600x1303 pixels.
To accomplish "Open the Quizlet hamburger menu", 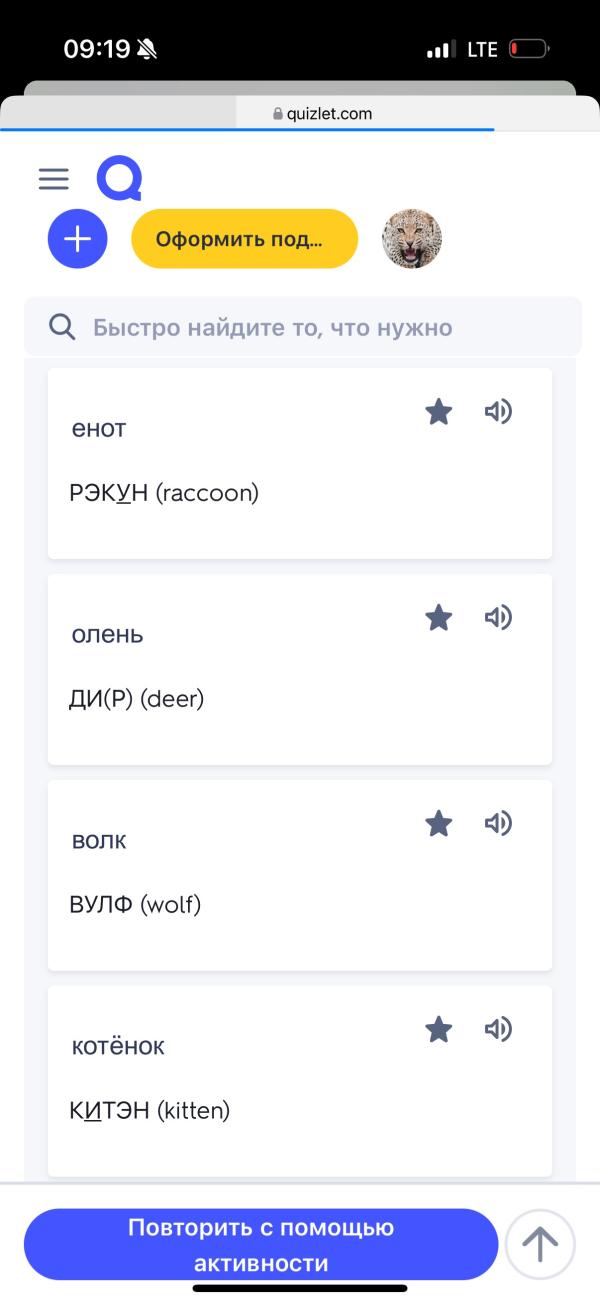I will click(x=53, y=178).
